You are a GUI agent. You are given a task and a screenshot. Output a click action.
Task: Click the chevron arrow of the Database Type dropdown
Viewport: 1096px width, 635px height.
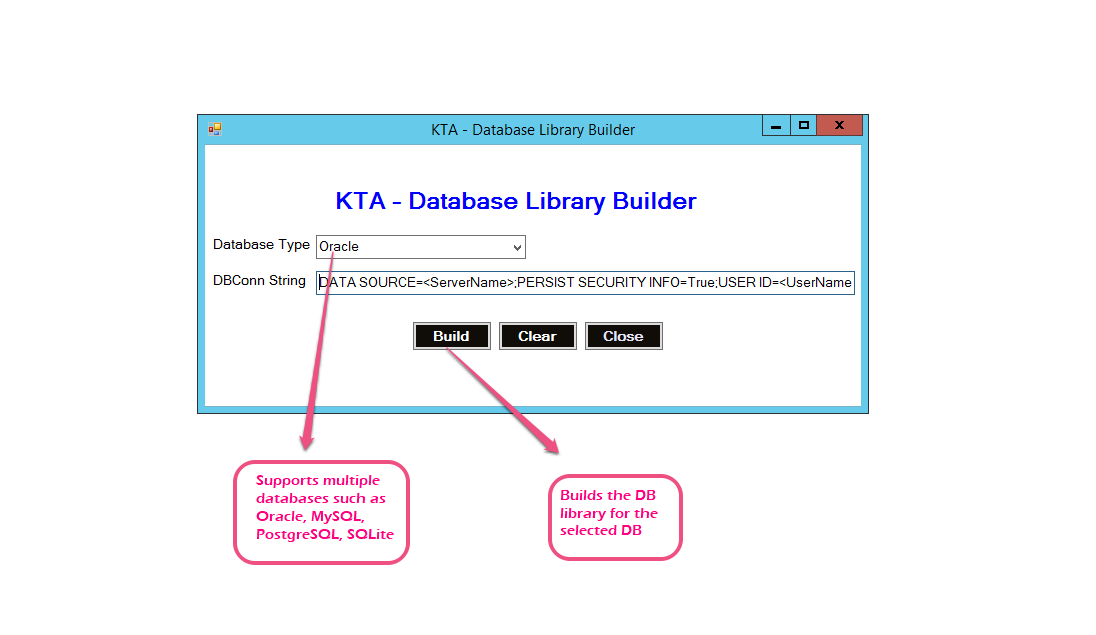[x=517, y=247]
